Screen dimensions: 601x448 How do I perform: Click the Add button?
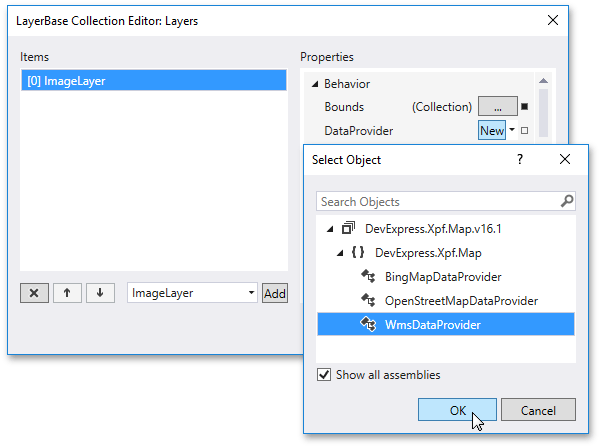point(275,293)
